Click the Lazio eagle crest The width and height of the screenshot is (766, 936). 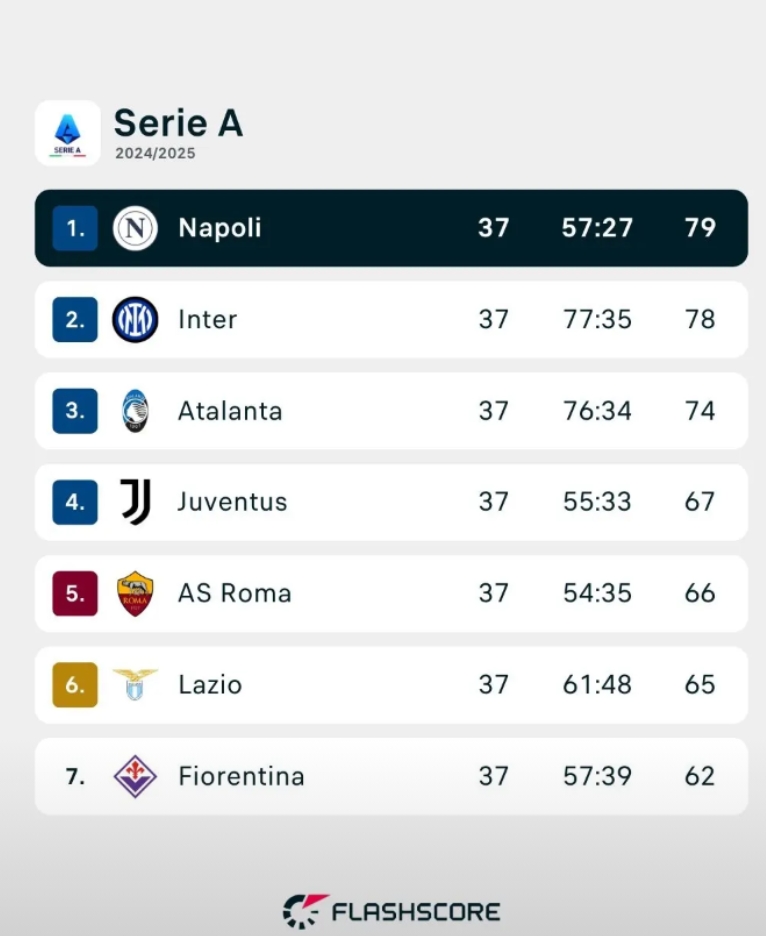(x=135, y=684)
